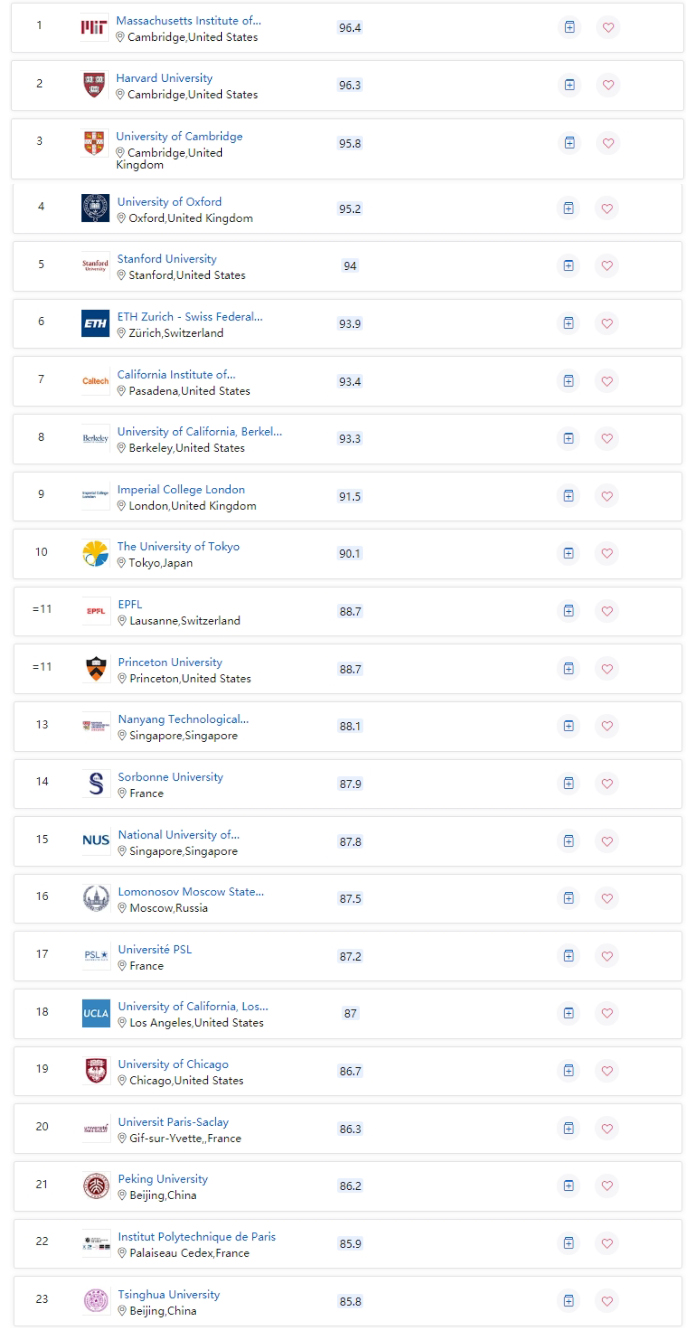Open Imperial College London link
The height and width of the screenshot is (1328, 691).
pyautogui.click(x=181, y=490)
